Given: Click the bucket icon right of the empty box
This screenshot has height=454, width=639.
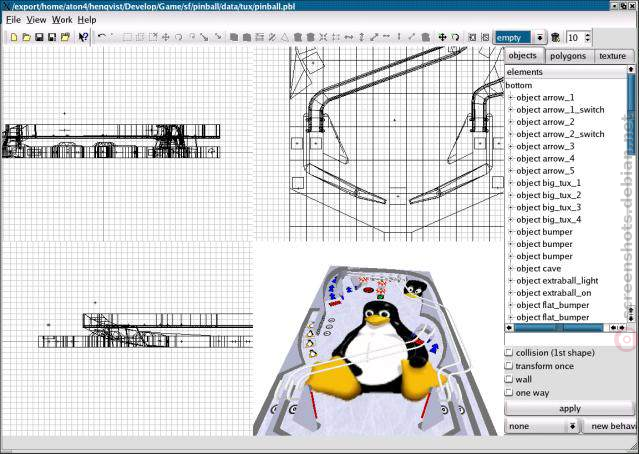Looking at the screenshot, I should pyautogui.click(x=555, y=37).
